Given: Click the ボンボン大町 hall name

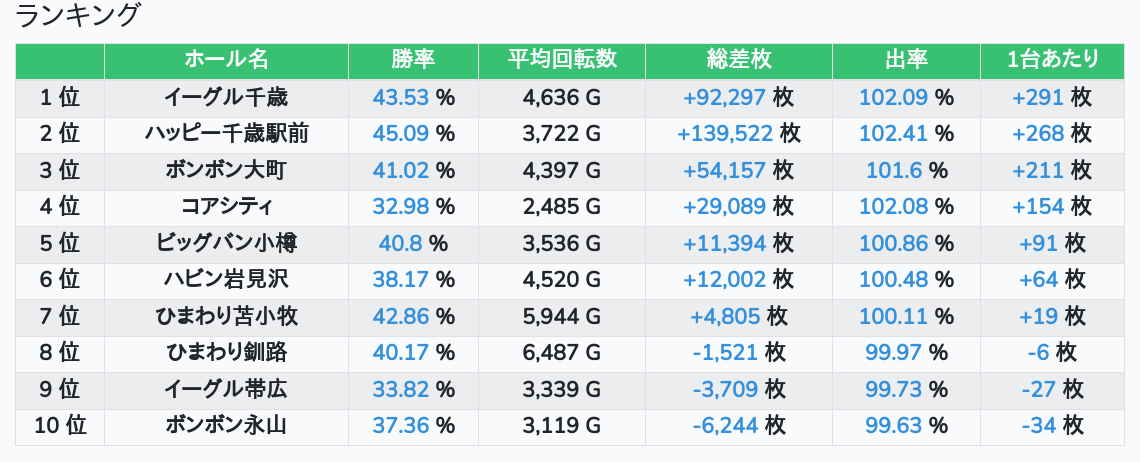Looking at the screenshot, I should [226, 170].
